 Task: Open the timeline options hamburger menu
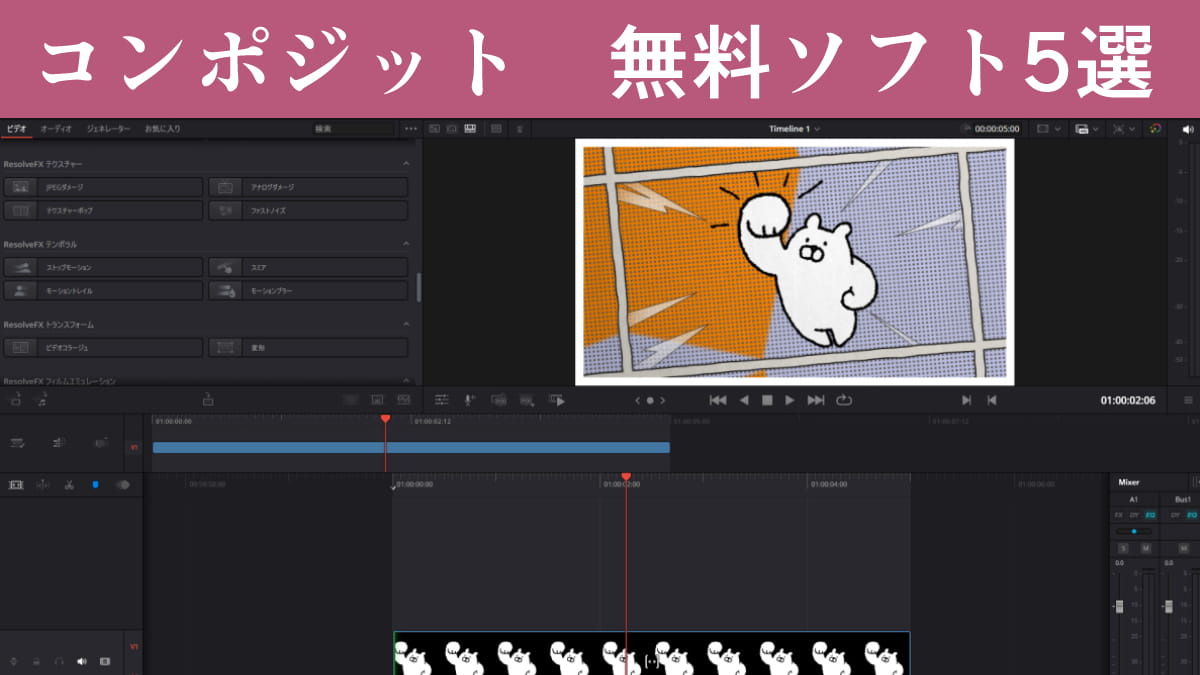click(1188, 400)
